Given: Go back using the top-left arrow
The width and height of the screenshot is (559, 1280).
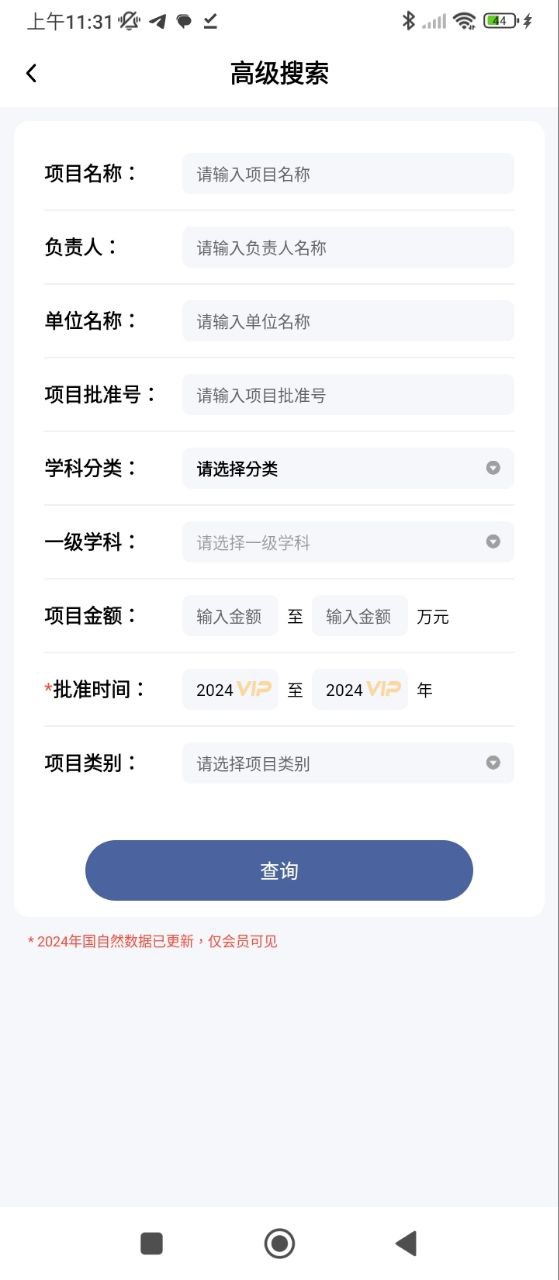Looking at the screenshot, I should (31, 73).
